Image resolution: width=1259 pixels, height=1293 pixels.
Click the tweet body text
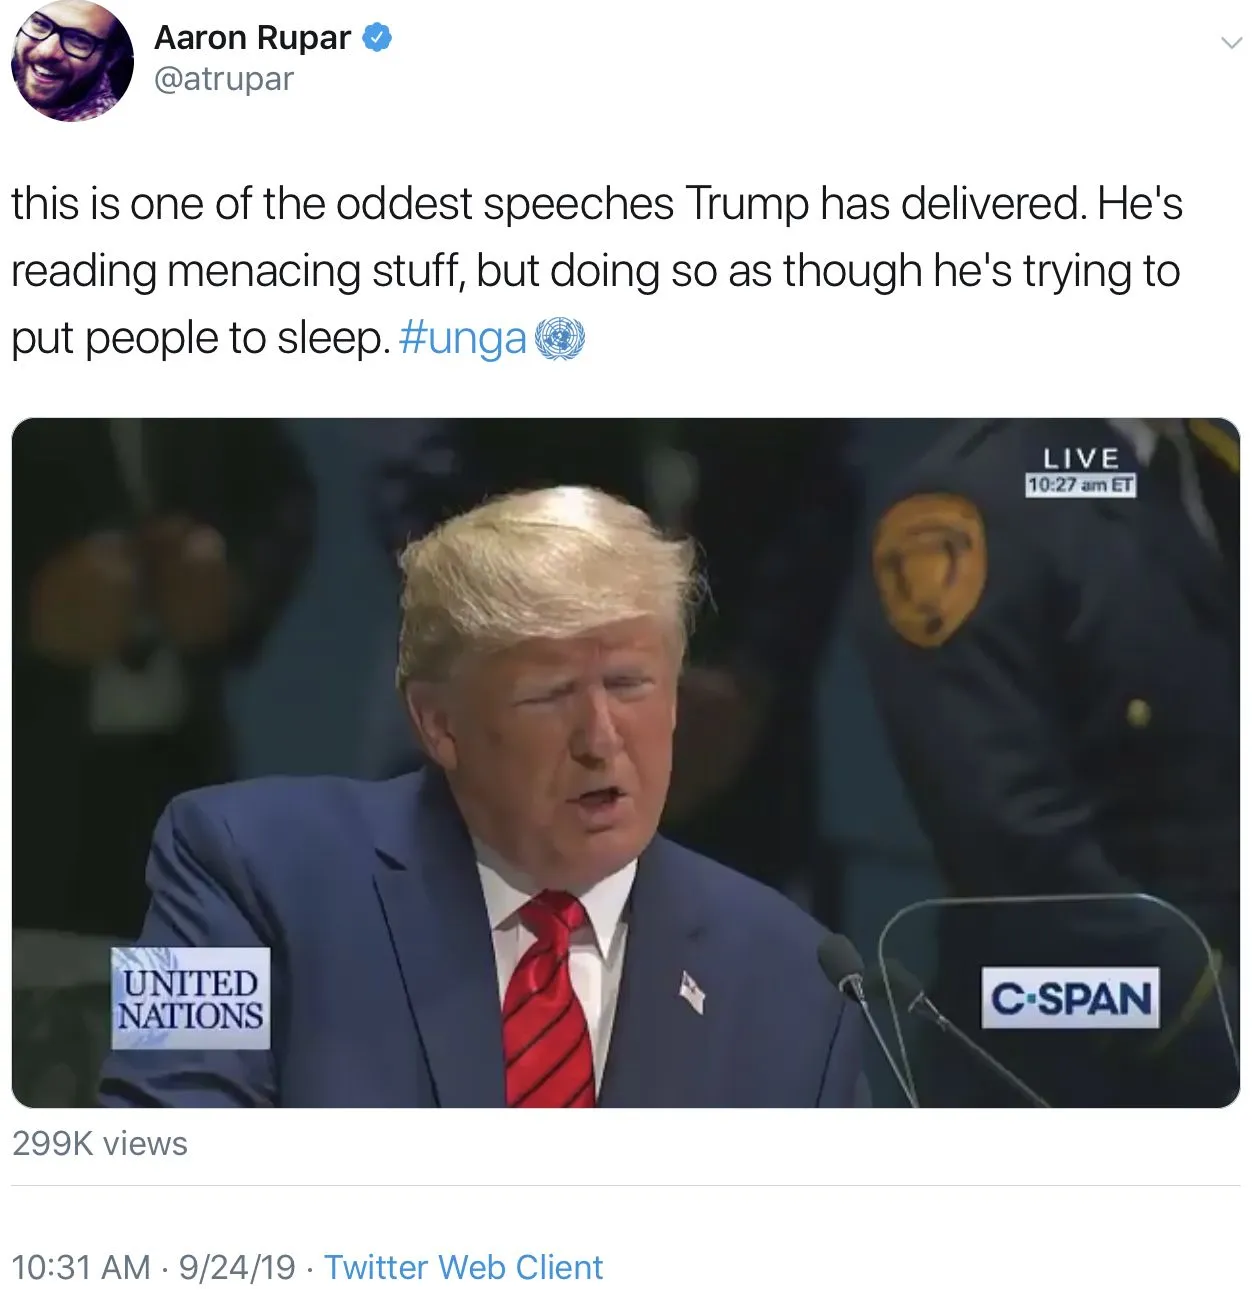point(597,271)
